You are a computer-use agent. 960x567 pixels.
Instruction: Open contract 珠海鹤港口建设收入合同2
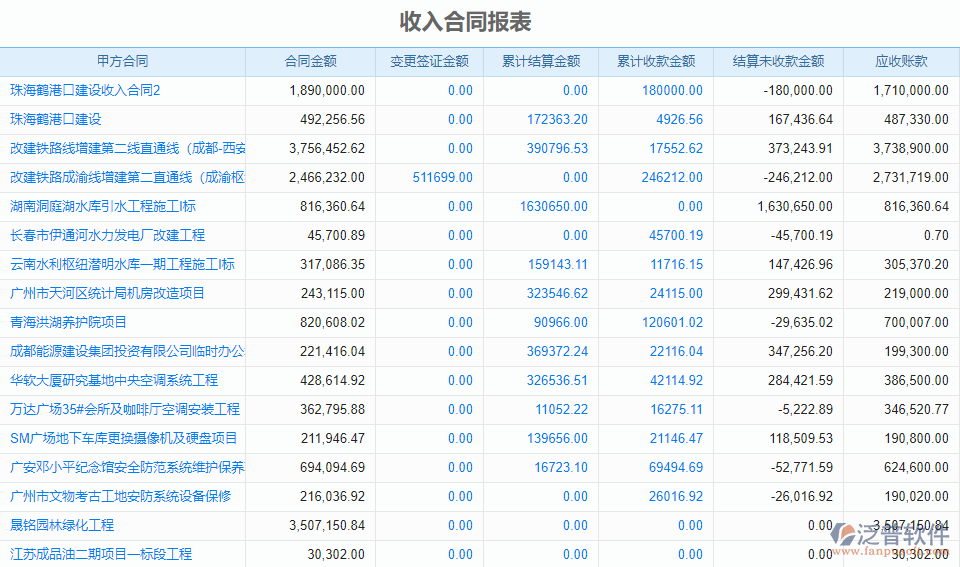click(x=86, y=90)
